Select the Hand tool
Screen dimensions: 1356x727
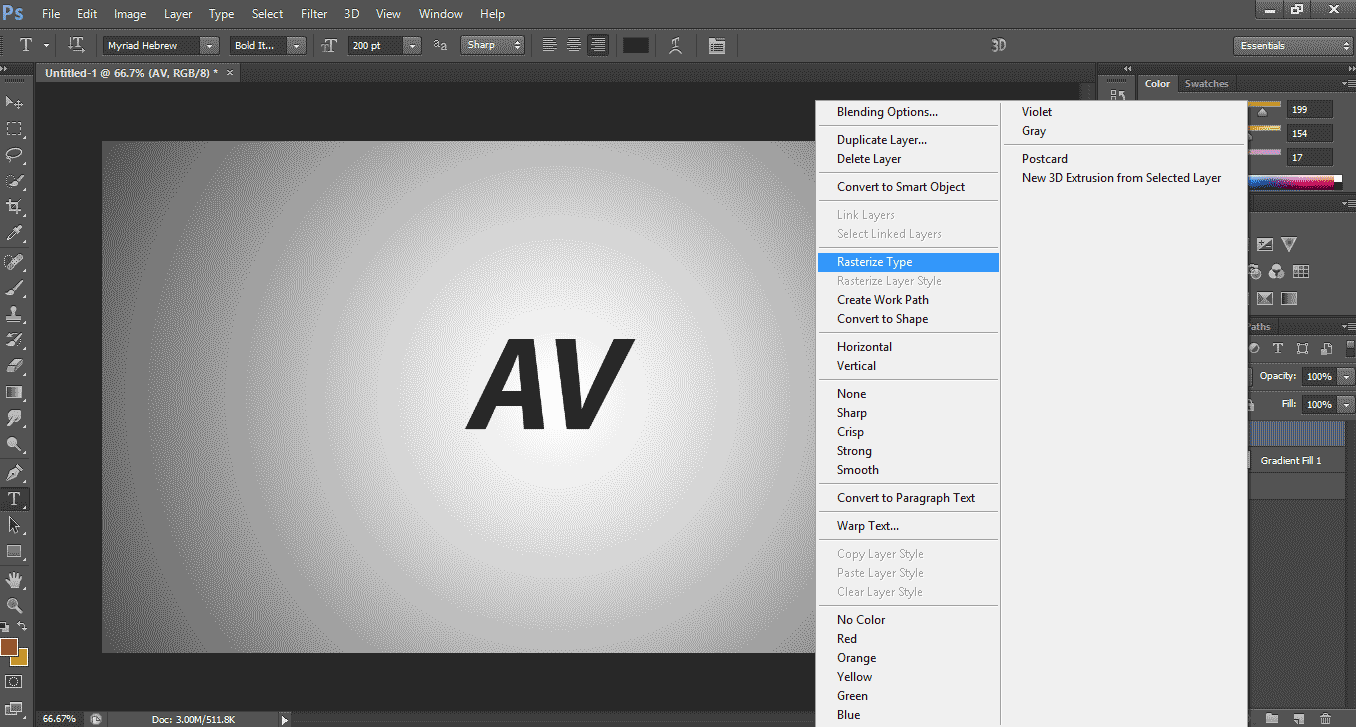[15, 579]
